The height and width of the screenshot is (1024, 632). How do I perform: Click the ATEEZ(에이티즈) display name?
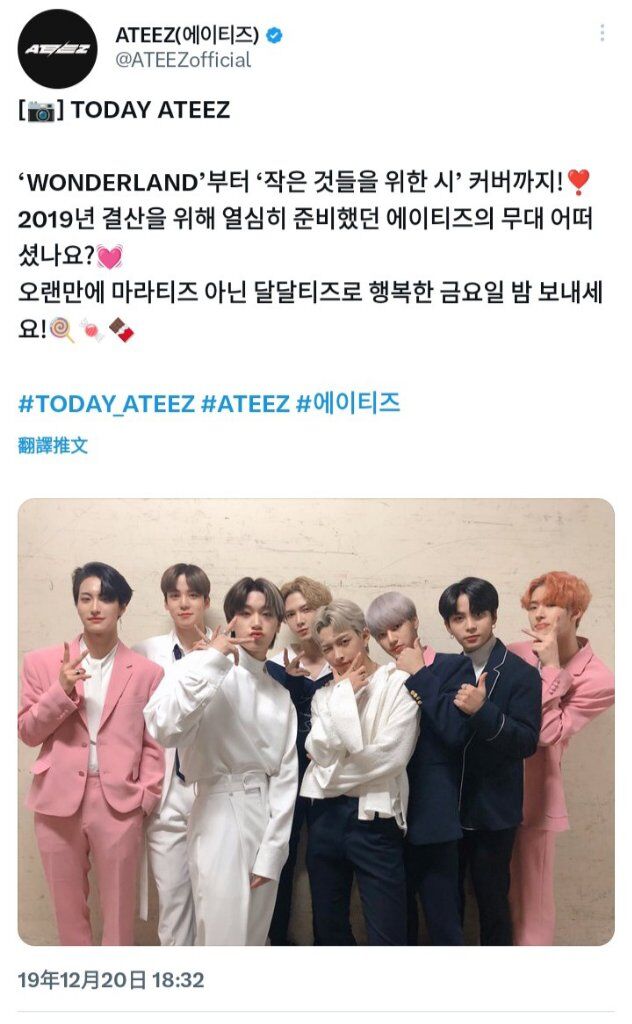(x=187, y=35)
